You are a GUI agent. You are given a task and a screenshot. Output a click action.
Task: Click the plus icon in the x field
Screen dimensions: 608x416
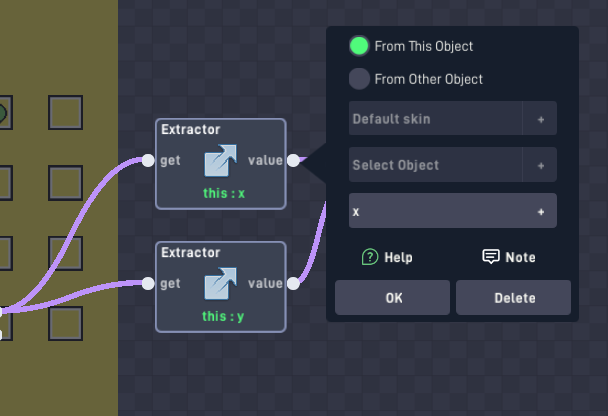pos(541,212)
